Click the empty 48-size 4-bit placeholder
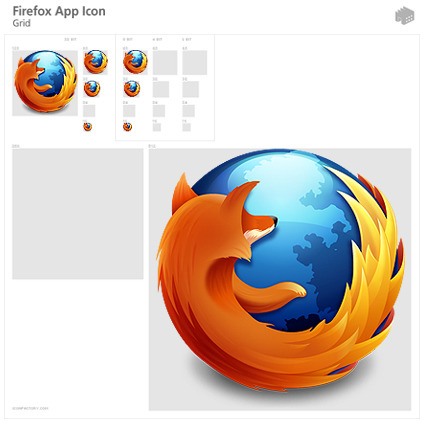Screen dimensions: 430x426 tap(165, 62)
